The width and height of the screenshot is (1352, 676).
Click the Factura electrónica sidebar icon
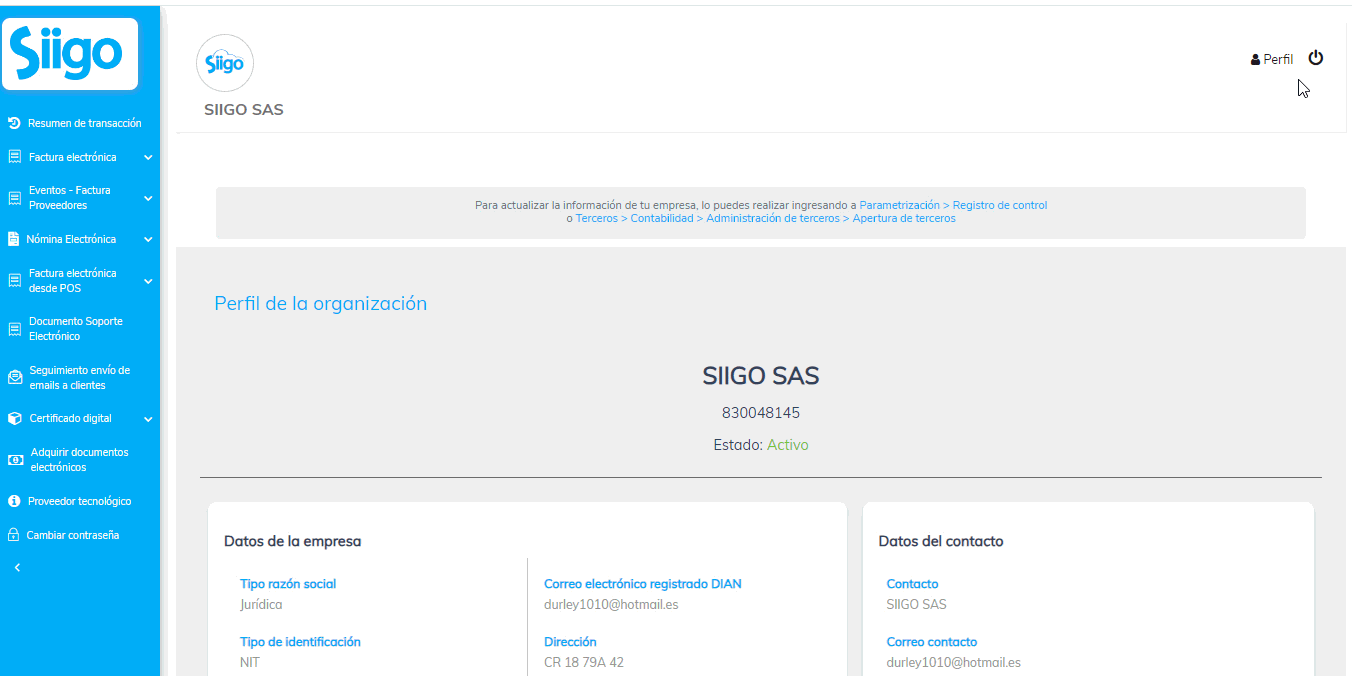14,158
